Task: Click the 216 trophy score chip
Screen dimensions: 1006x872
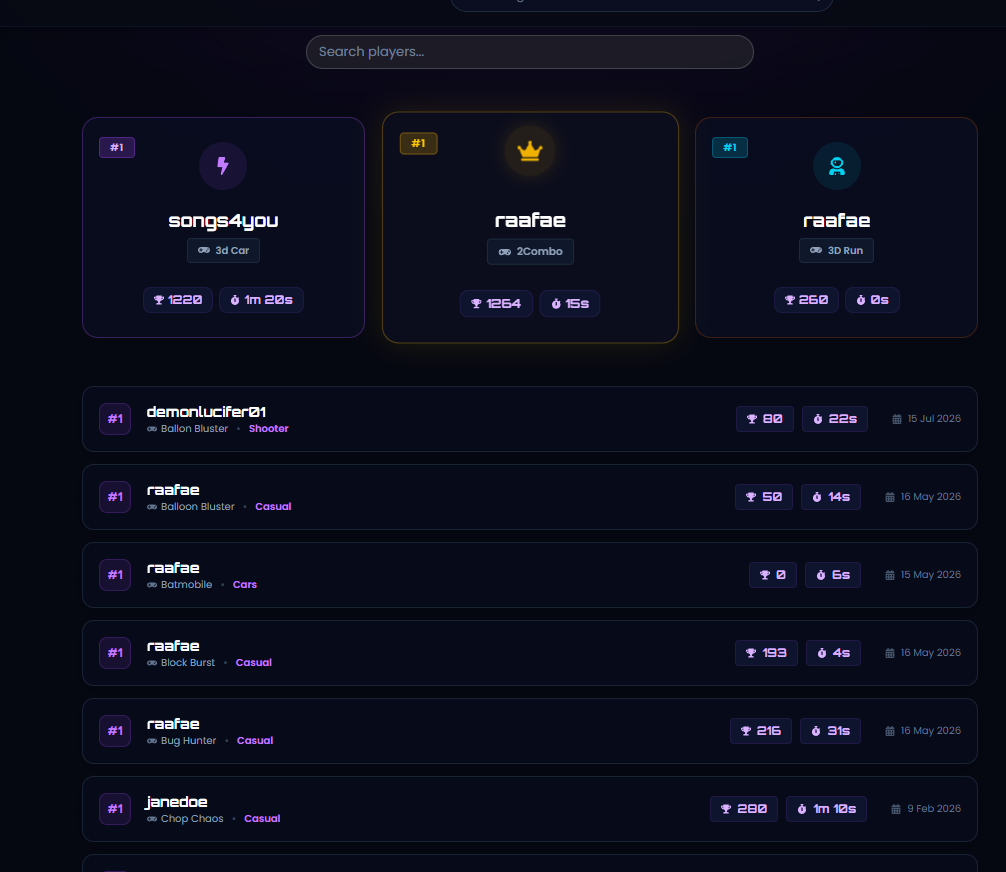Action: [760, 731]
